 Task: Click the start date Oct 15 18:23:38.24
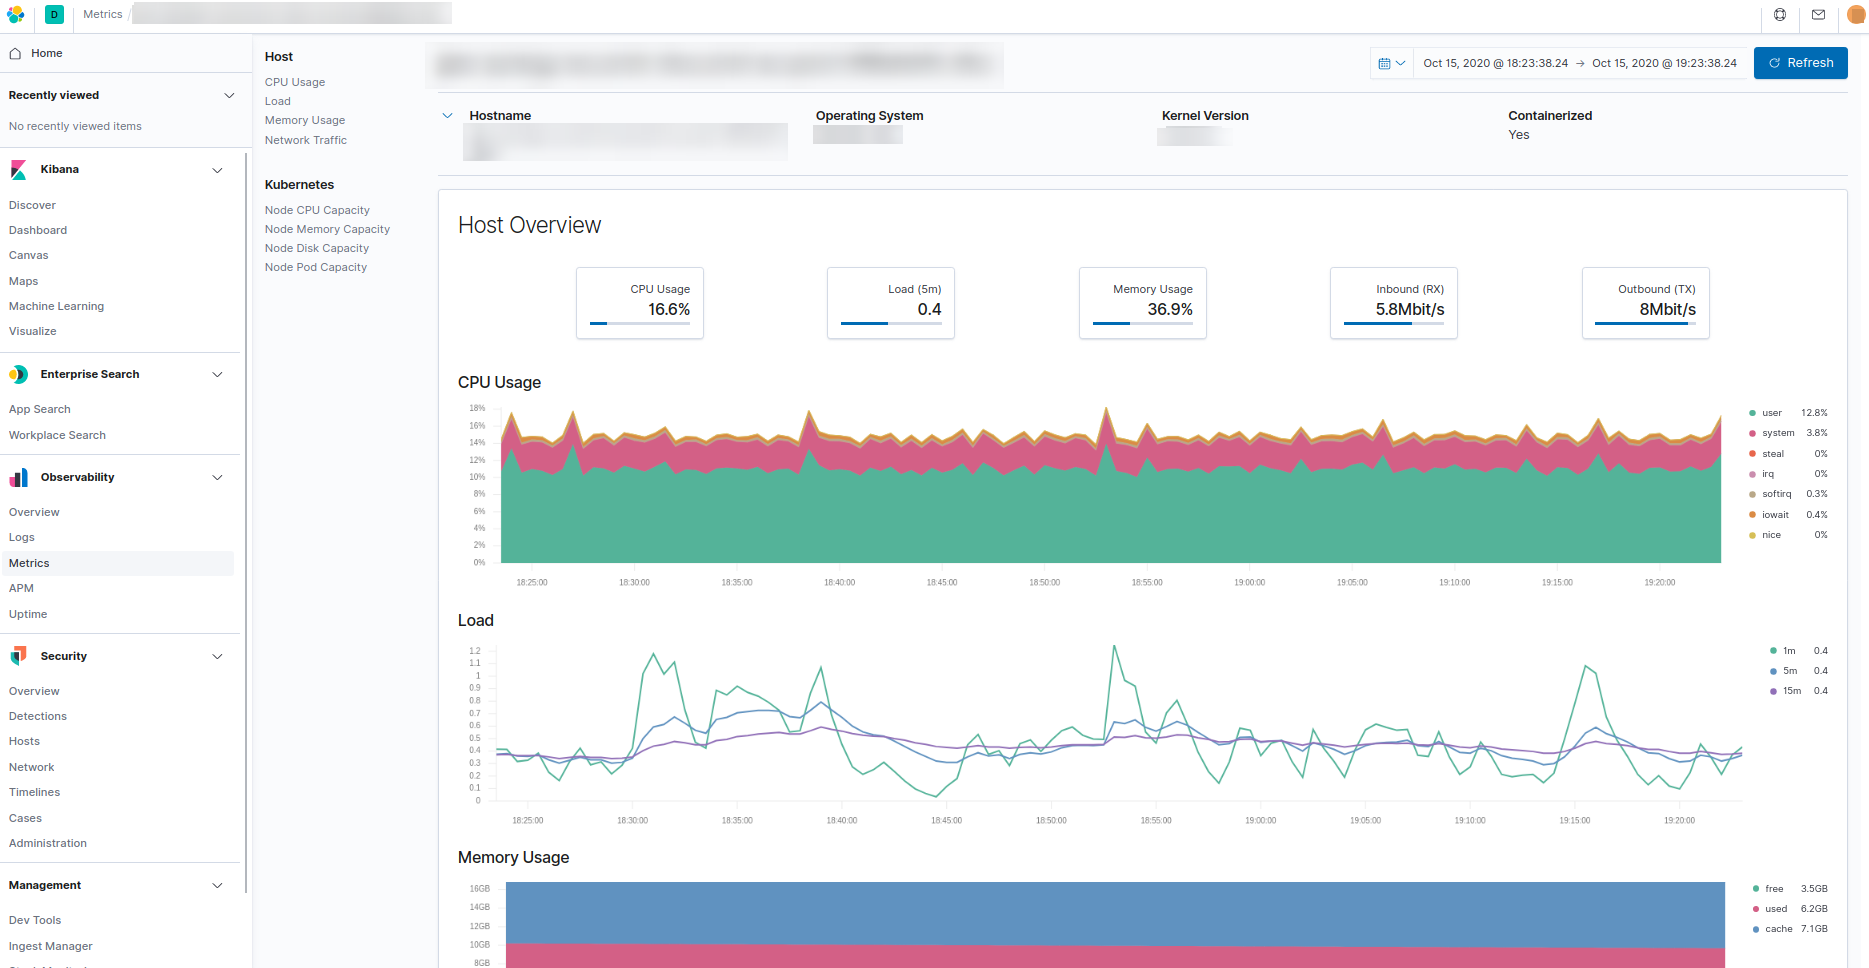tap(1496, 63)
